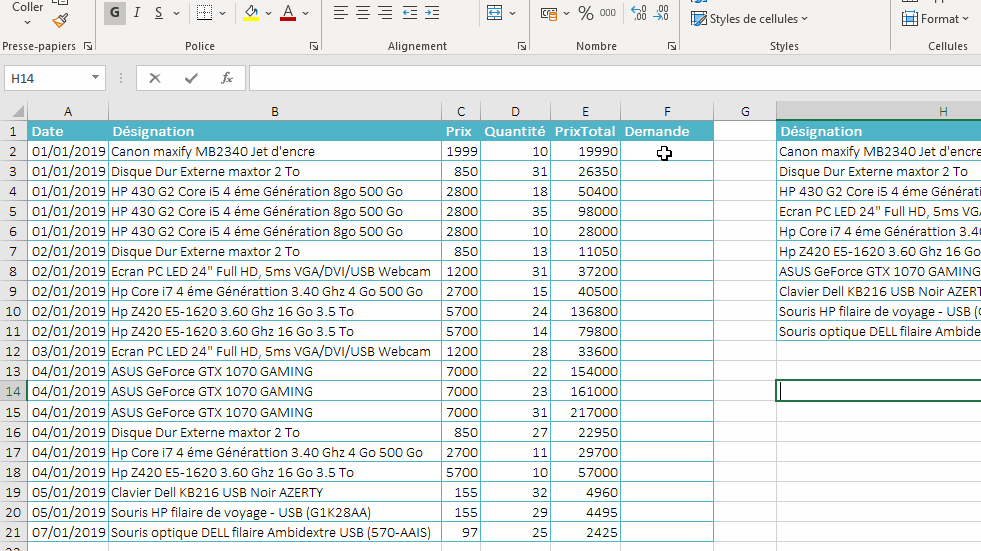This screenshot has height=551, width=981.
Task: Select row 14 header
Action: pyautogui.click(x=13, y=392)
